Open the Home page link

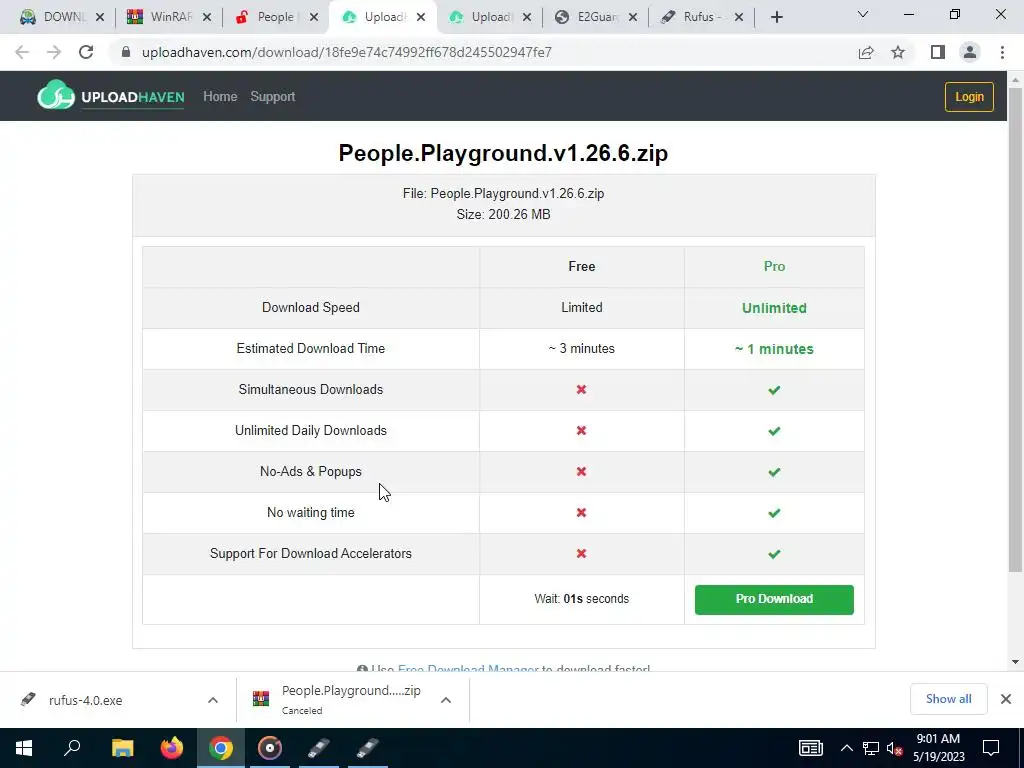click(x=220, y=97)
